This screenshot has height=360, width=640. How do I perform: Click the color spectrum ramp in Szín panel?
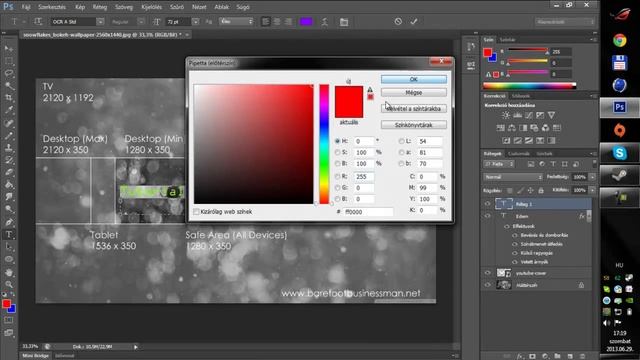(x=529, y=86)
